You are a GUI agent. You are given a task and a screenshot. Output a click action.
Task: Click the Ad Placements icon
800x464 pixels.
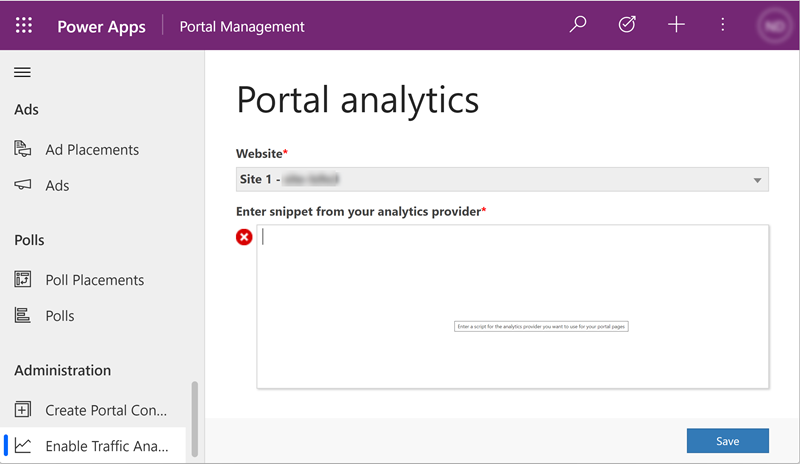tap(23, 150)
